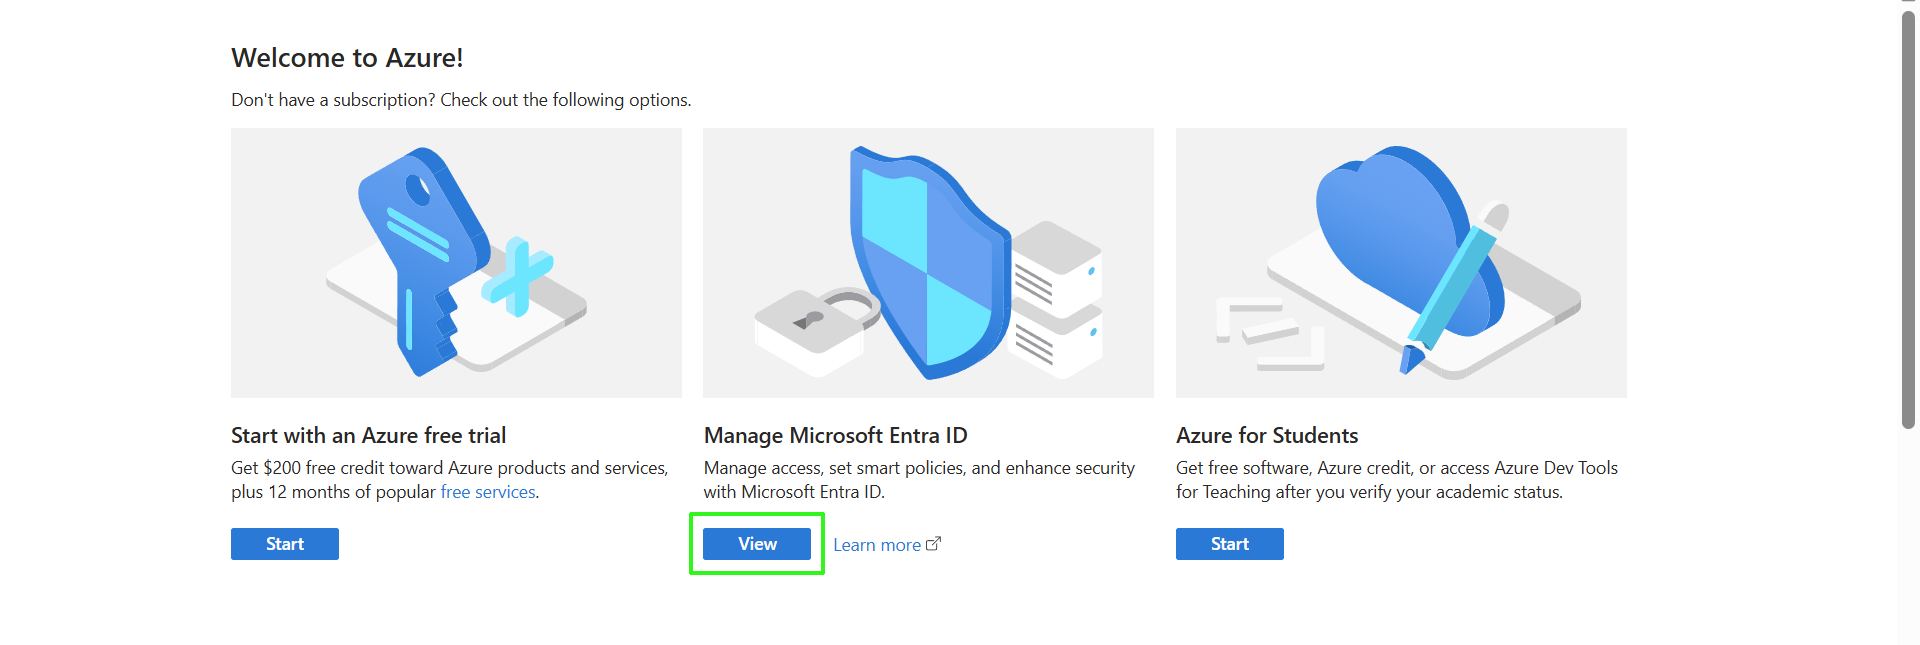
Task: Click the Don't have a subscription text
Action: [x=461, y=100]
